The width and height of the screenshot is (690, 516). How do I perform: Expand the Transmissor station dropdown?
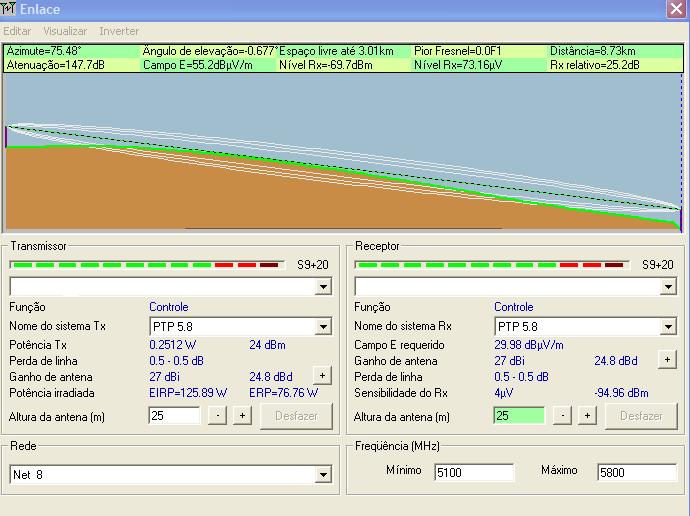click(x=323, y=287)
